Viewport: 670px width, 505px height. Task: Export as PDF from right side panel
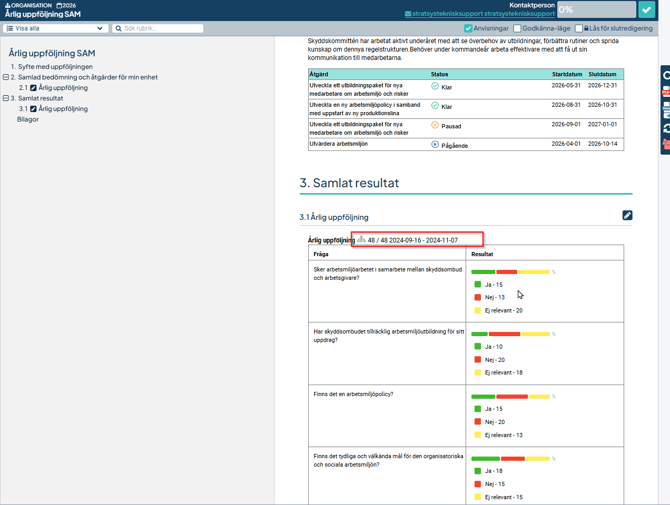(666, 91)
